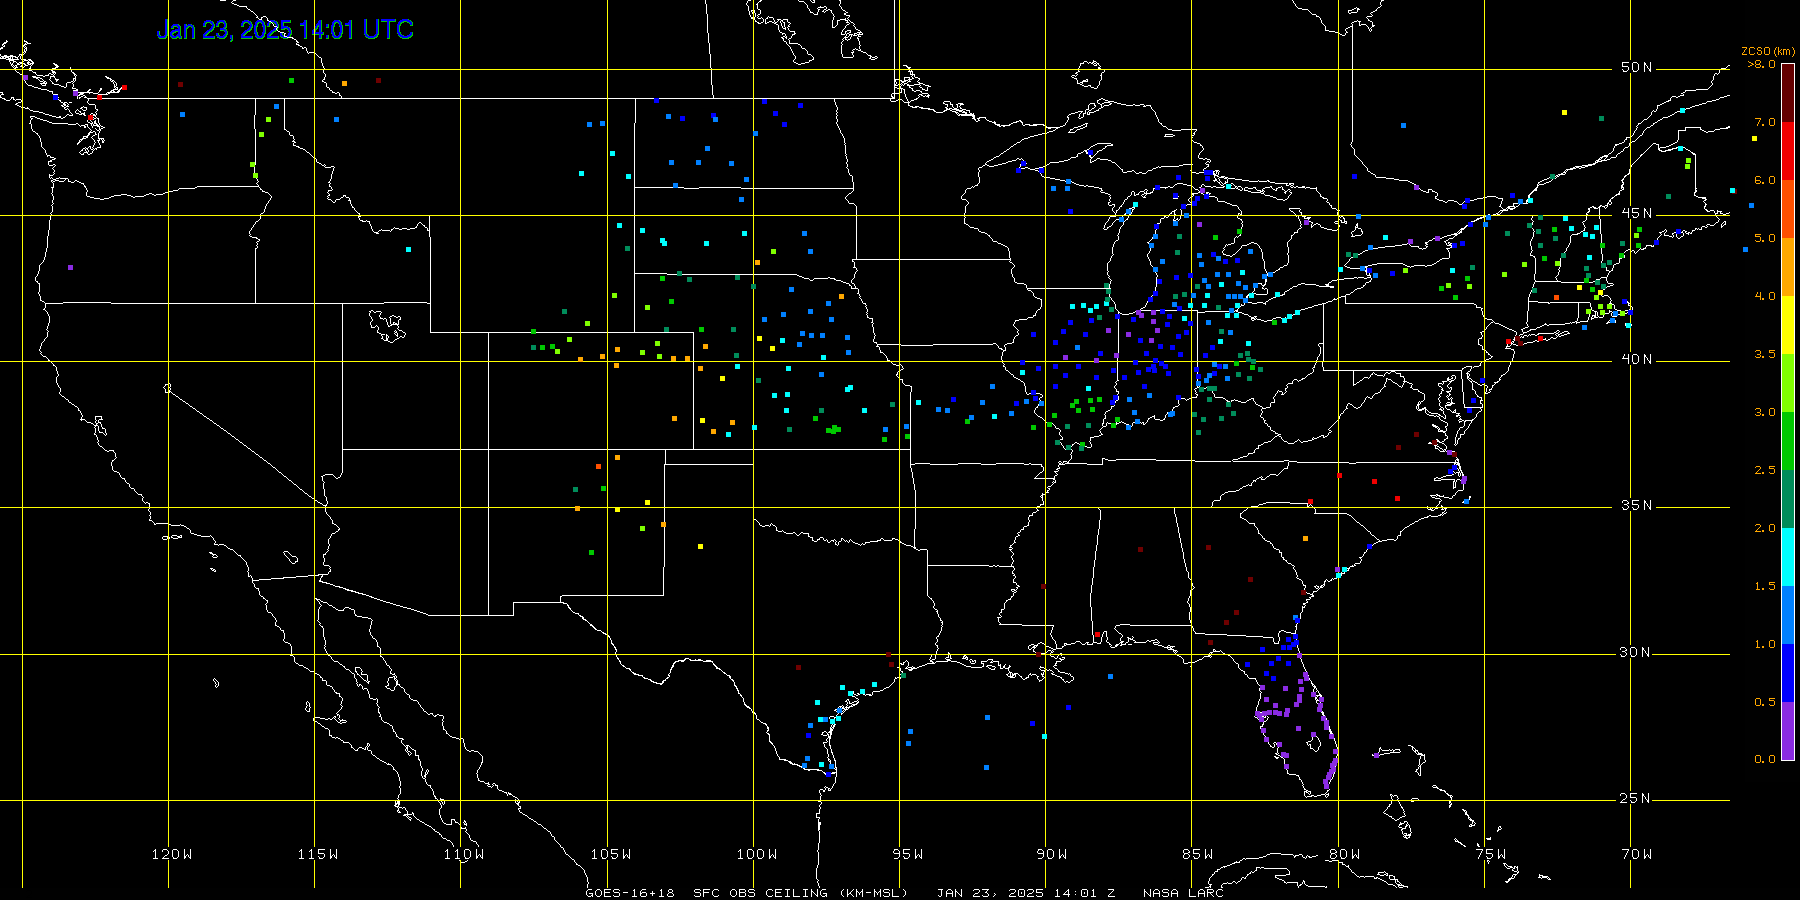
Task: Click the '105W' longitude label
Action: (x=610, y=854)
